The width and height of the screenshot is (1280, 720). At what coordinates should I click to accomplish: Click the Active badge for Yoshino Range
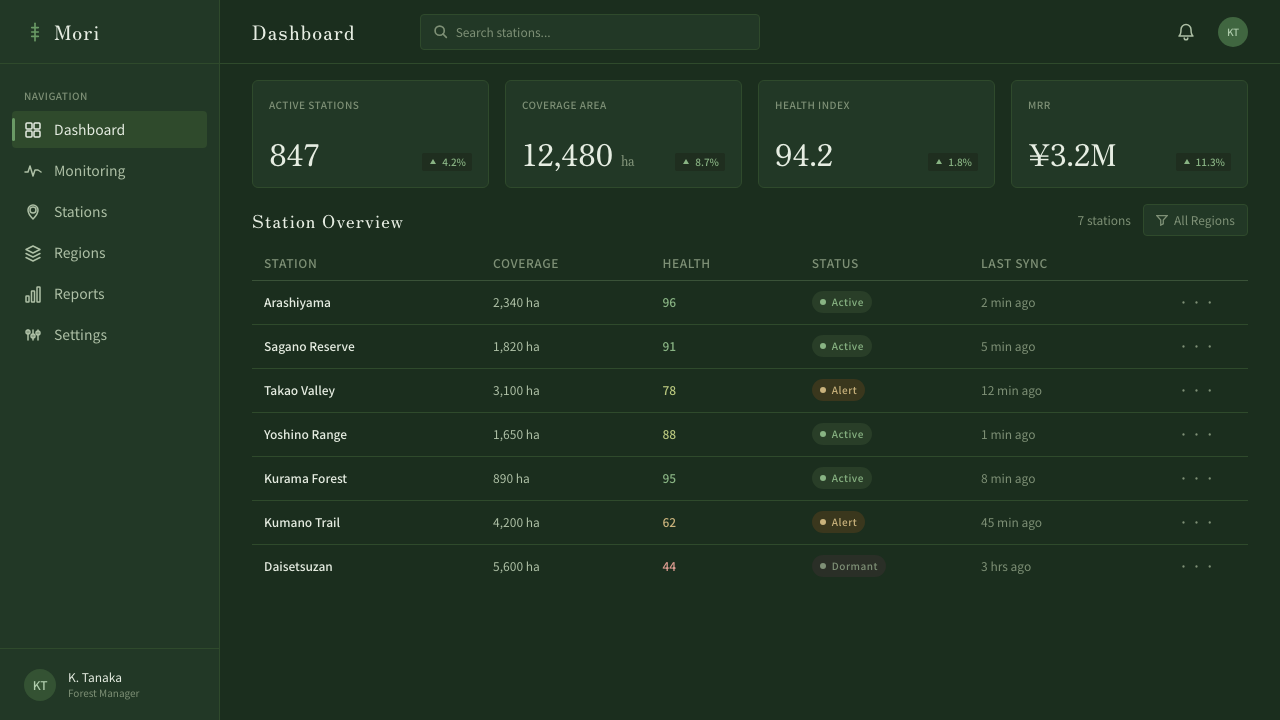841,434
